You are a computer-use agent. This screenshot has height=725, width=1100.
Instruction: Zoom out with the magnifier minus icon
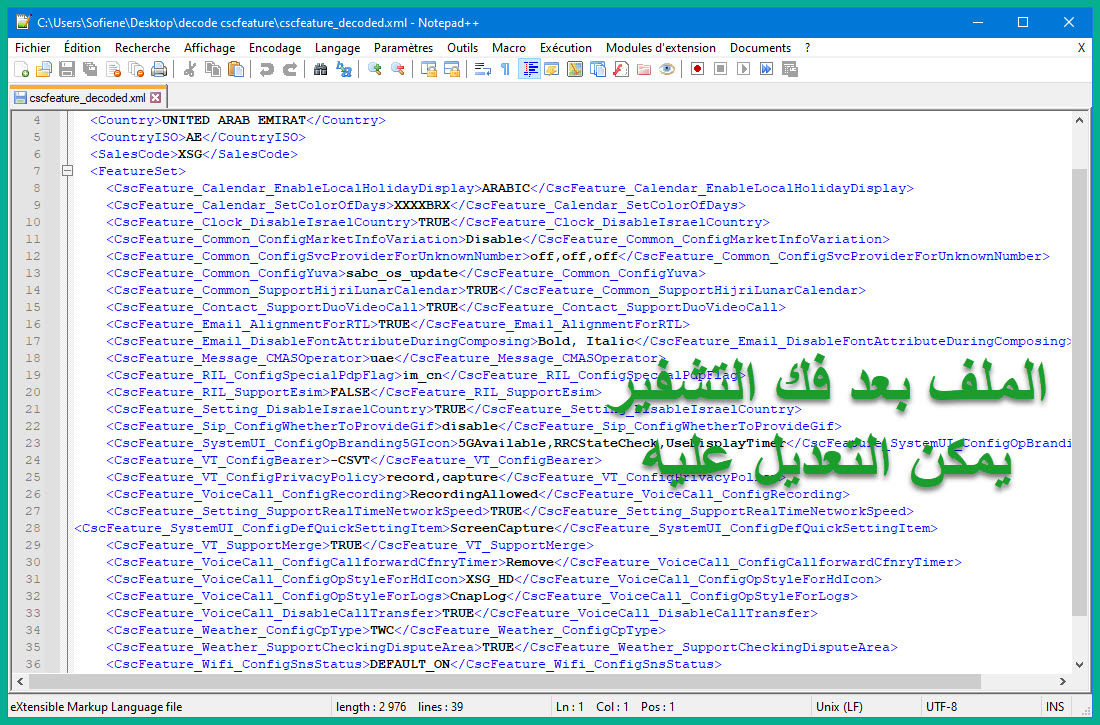tap(398, 69)
